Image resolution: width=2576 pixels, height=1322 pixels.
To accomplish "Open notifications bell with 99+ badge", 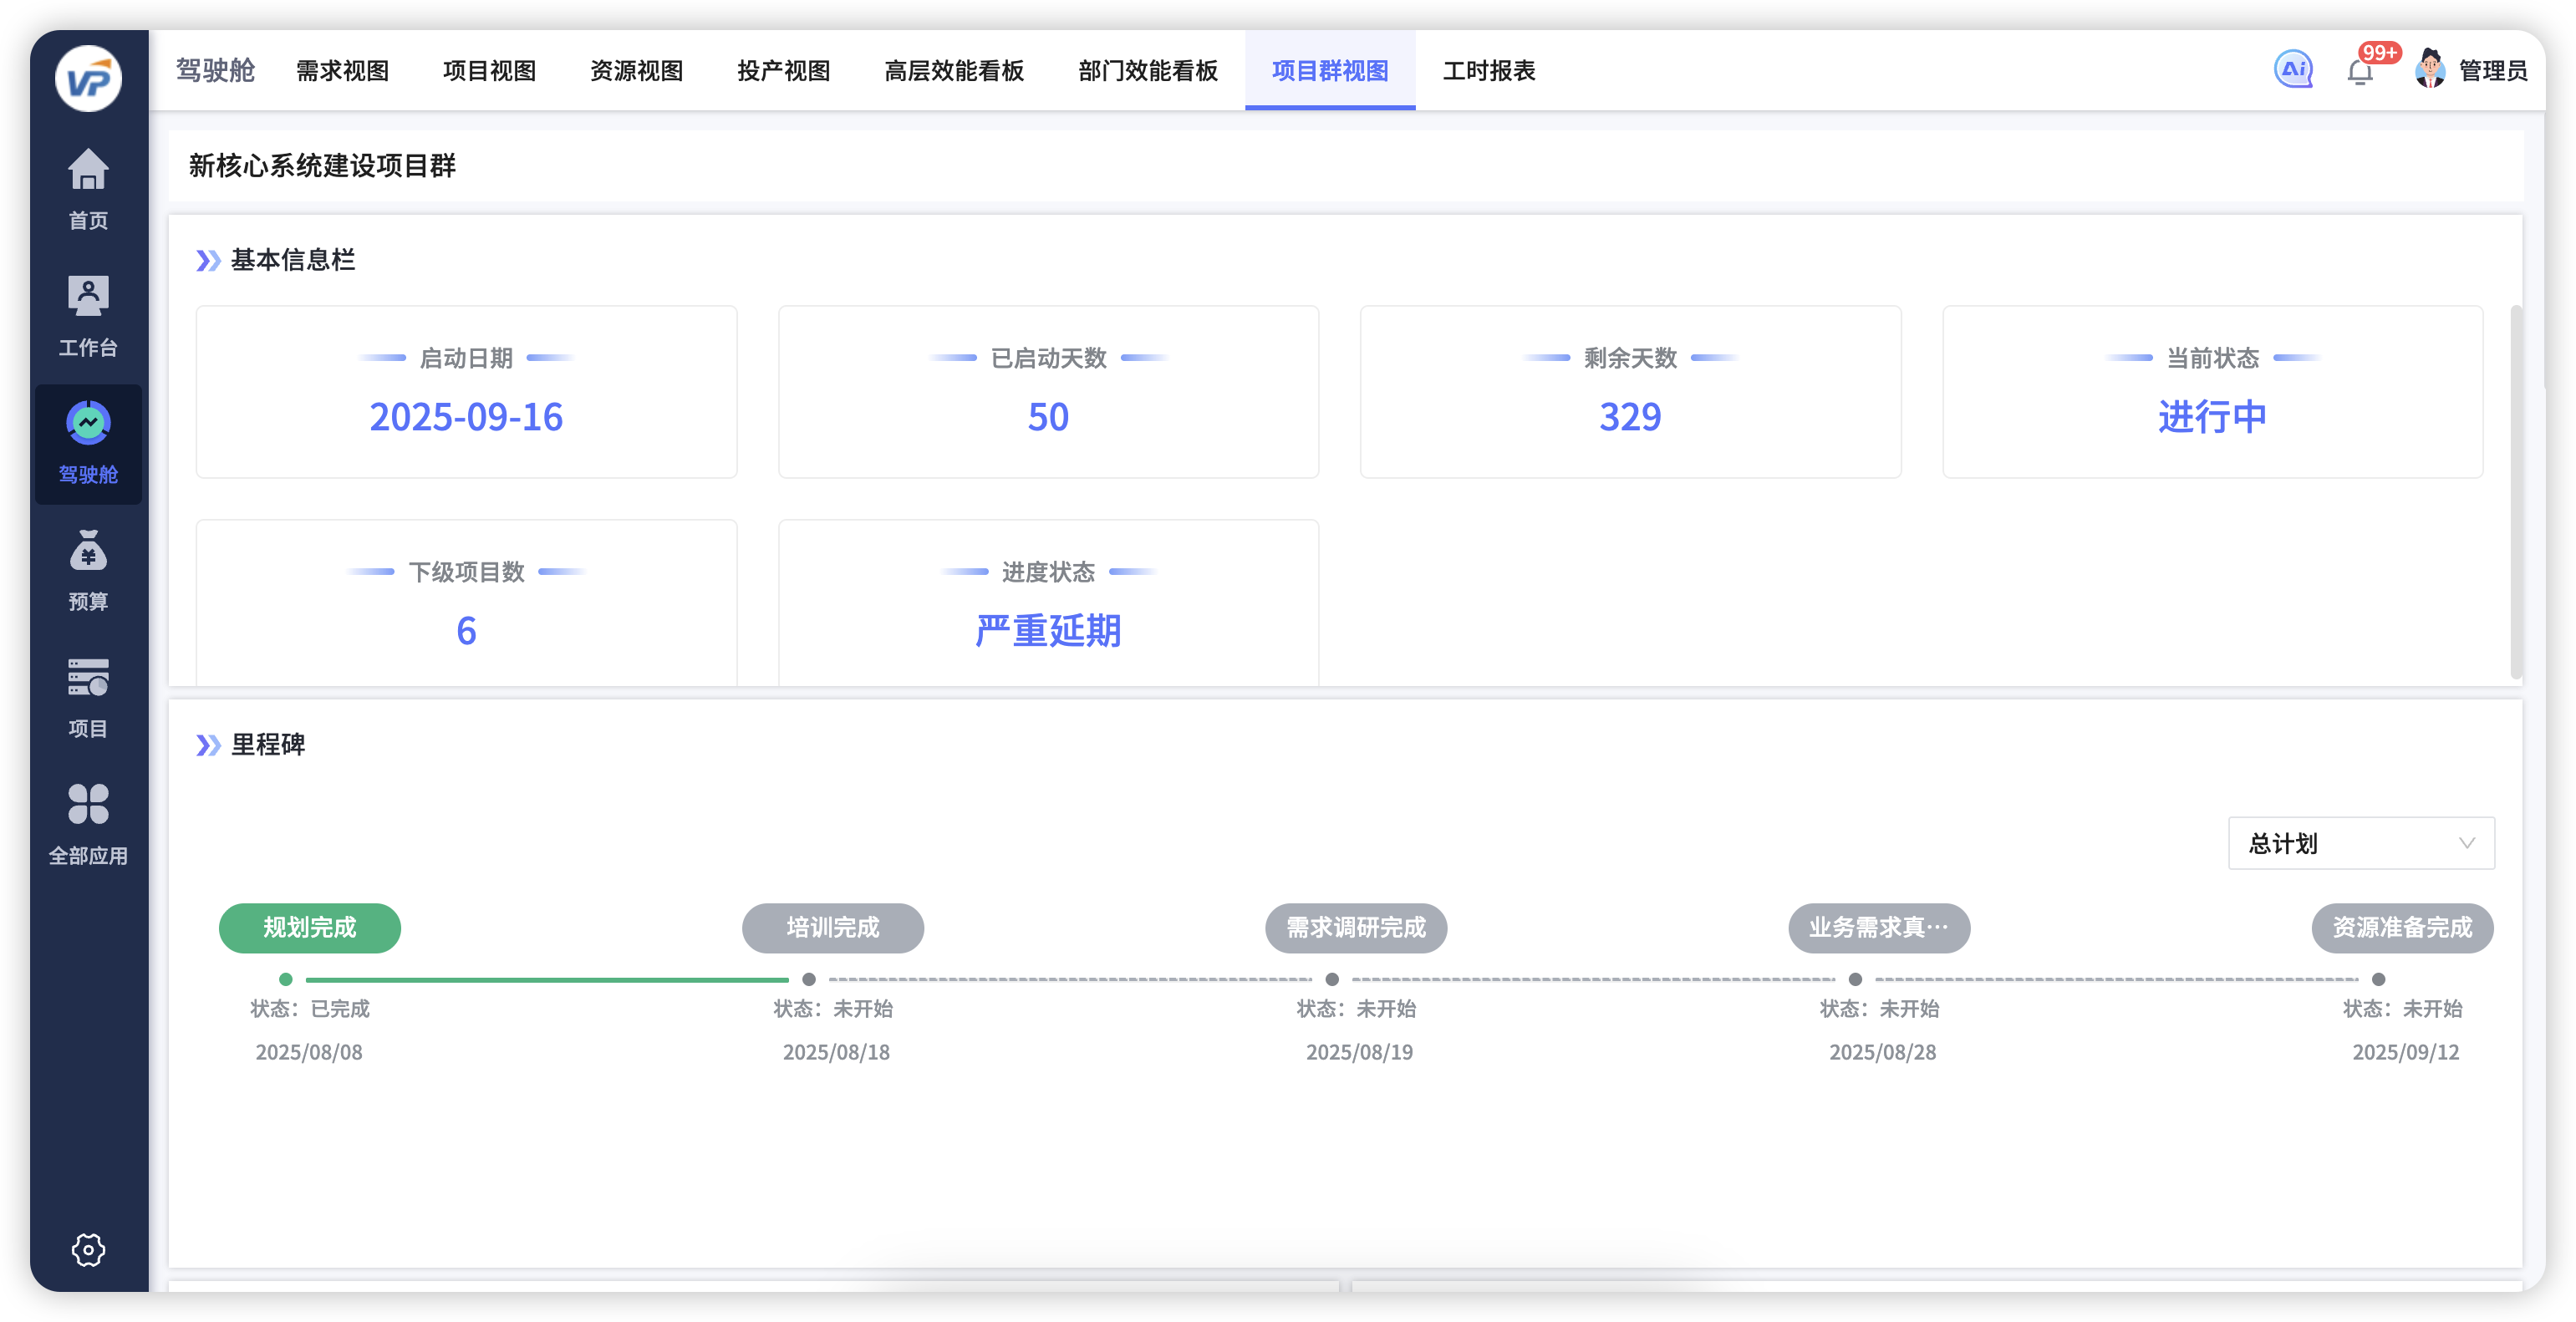I will click(2360, 72).
